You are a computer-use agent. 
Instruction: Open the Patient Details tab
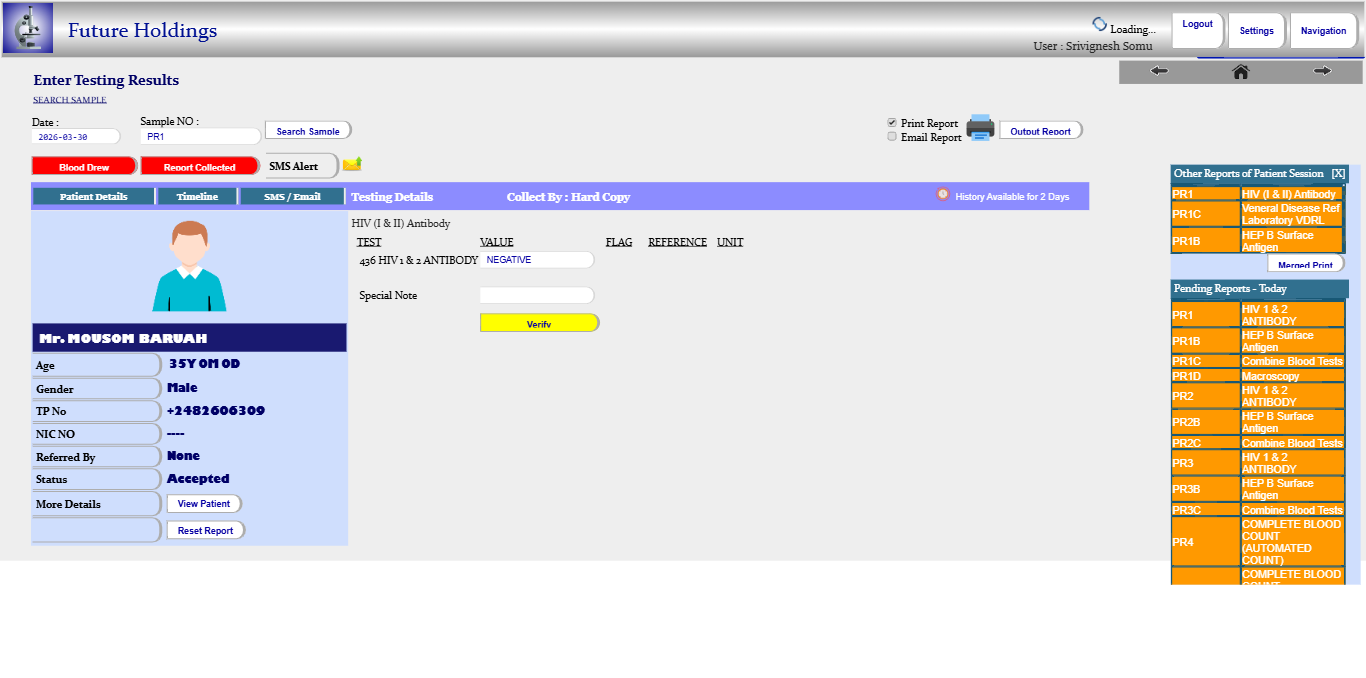(x=93, y=197)
